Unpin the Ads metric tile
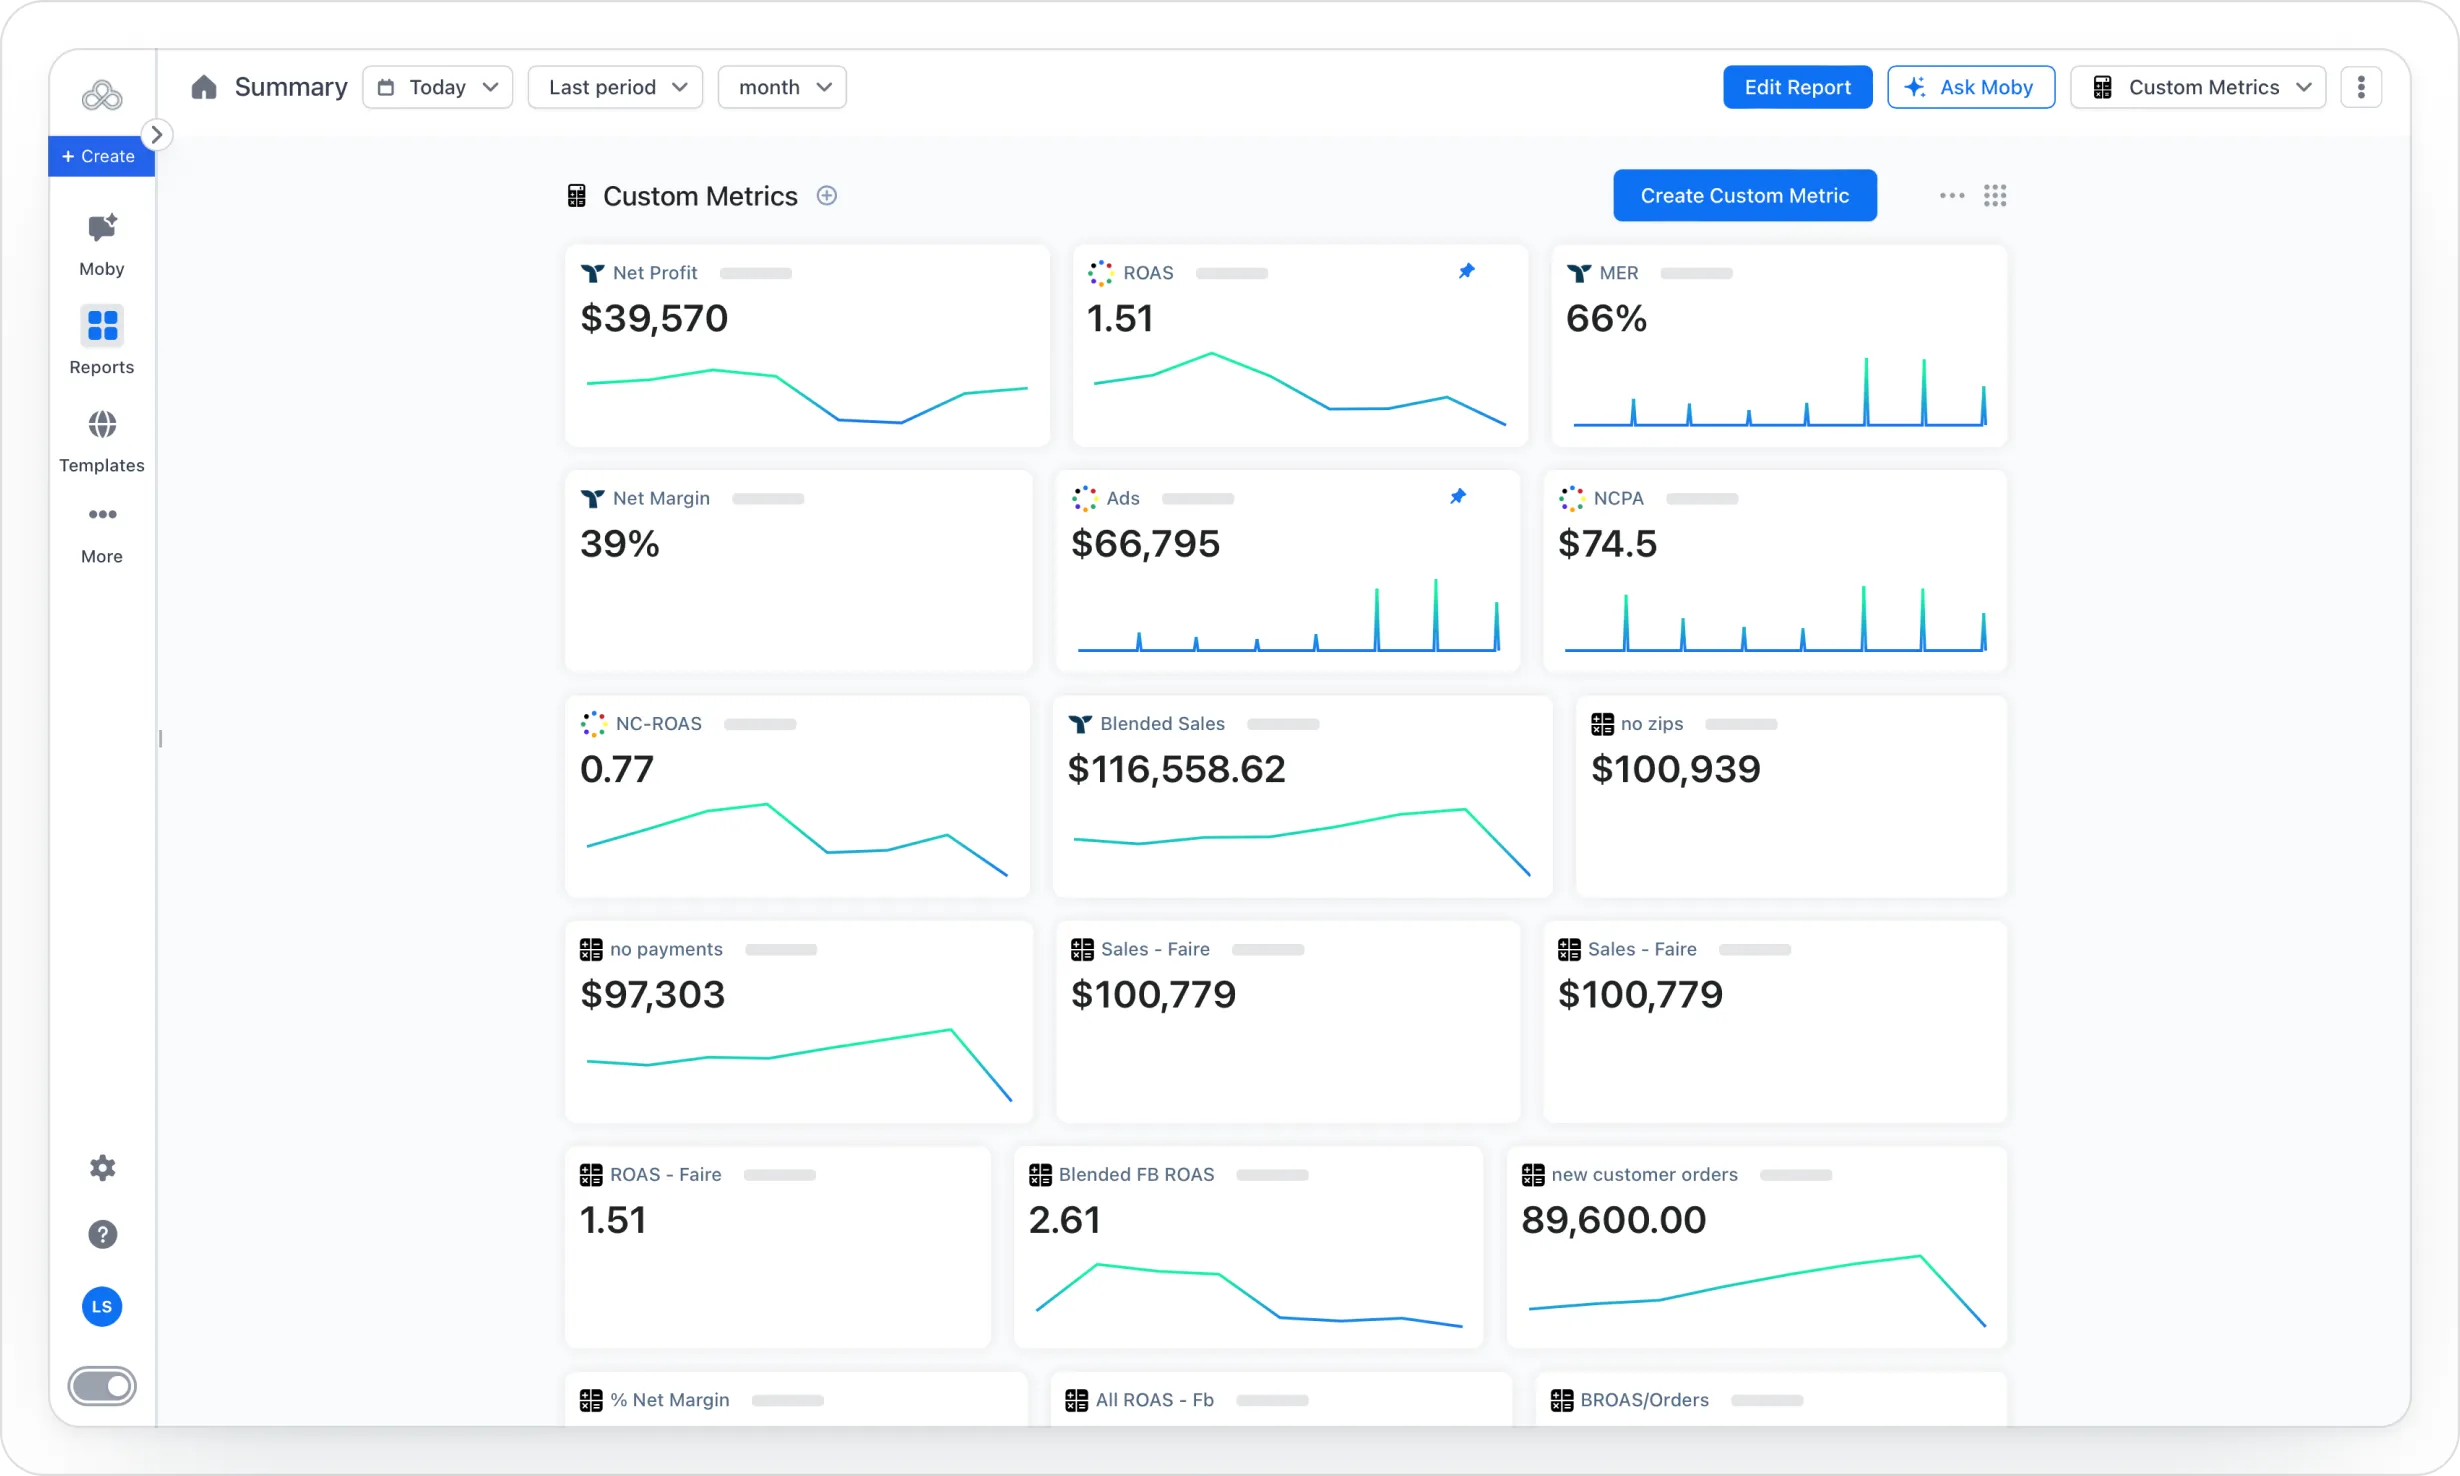The image size is (2460, 1476). click(1458, 496)
